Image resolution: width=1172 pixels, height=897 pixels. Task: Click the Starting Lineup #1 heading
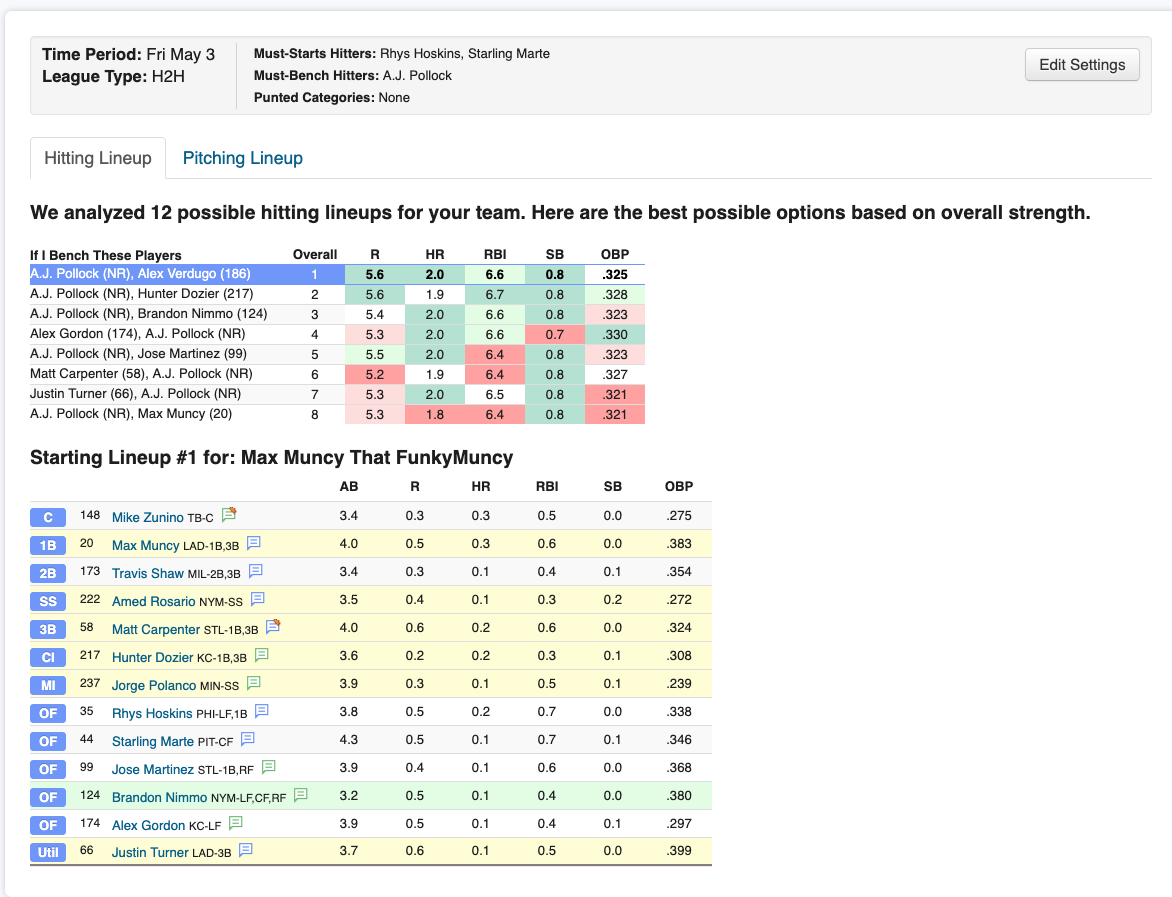click(271, 457)
